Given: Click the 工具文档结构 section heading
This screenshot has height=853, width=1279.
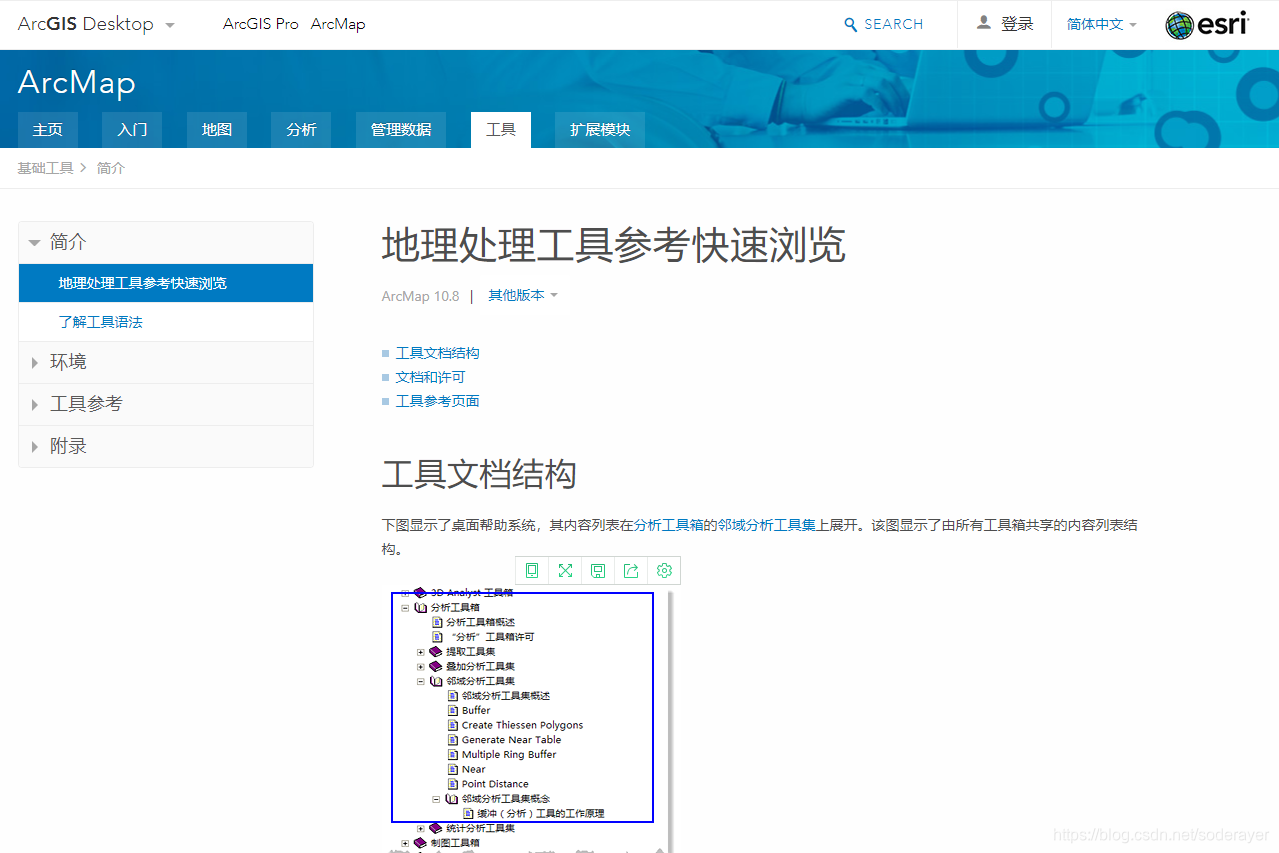Looking at the screenshot, I should tap(479, 474).
